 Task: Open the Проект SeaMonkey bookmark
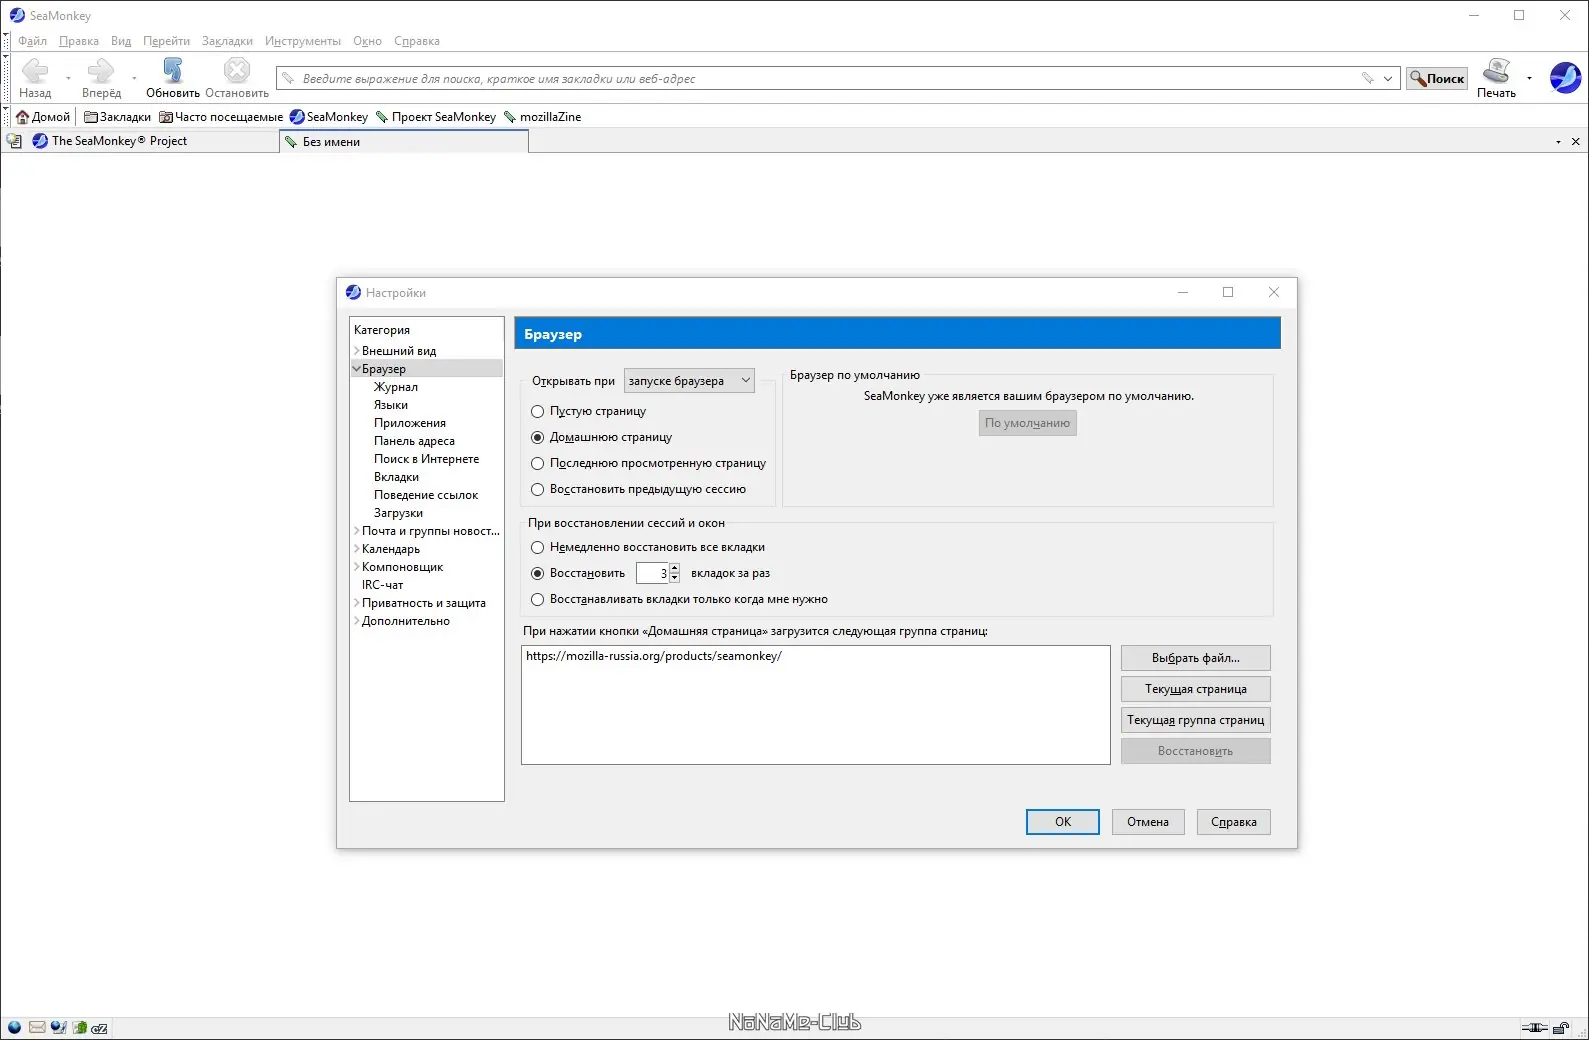(435, 117)
